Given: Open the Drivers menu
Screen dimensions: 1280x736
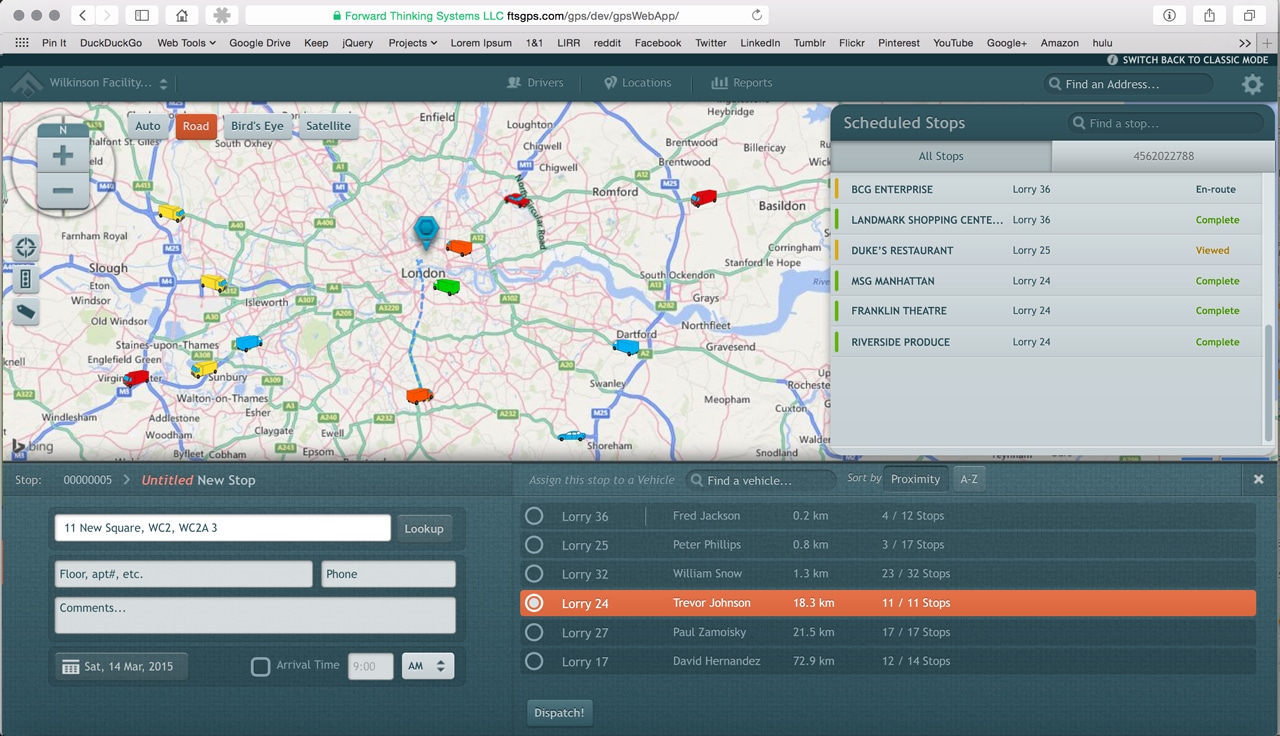Looking at the screenshot, I should pos(536,83).
